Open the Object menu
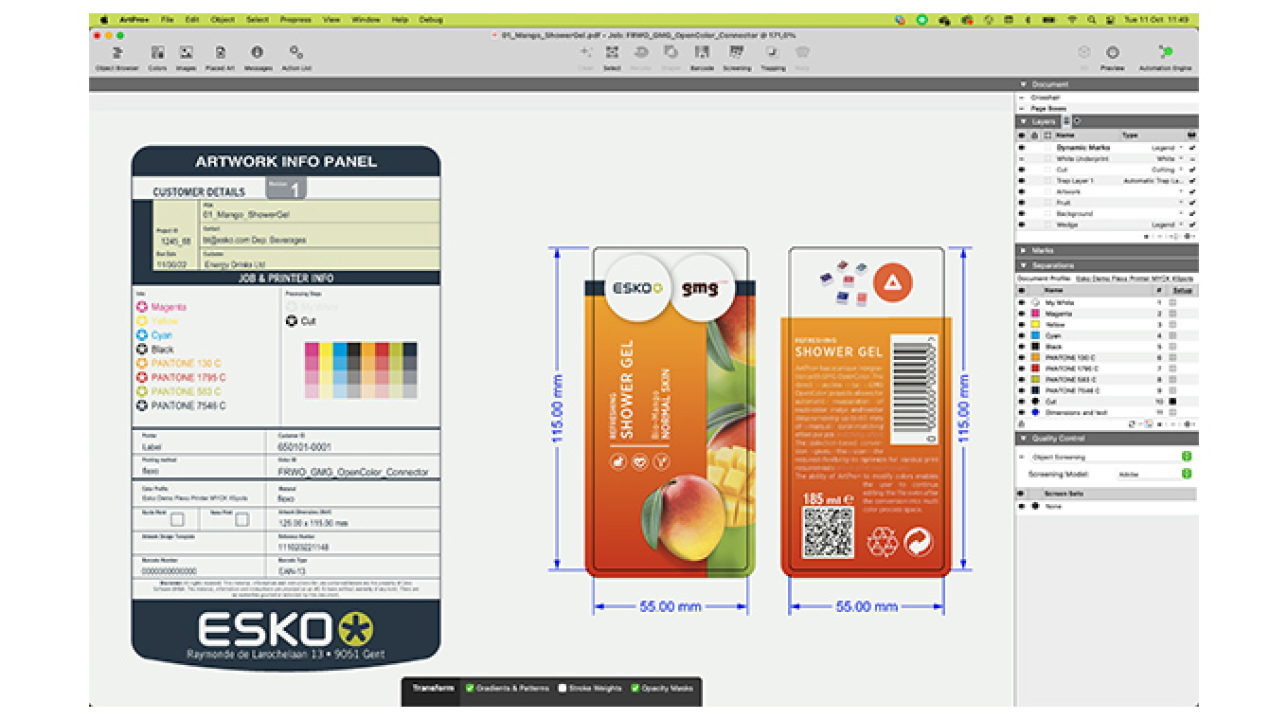The width and height of the screenshot is (1280, 720). (x=223, y=19)
